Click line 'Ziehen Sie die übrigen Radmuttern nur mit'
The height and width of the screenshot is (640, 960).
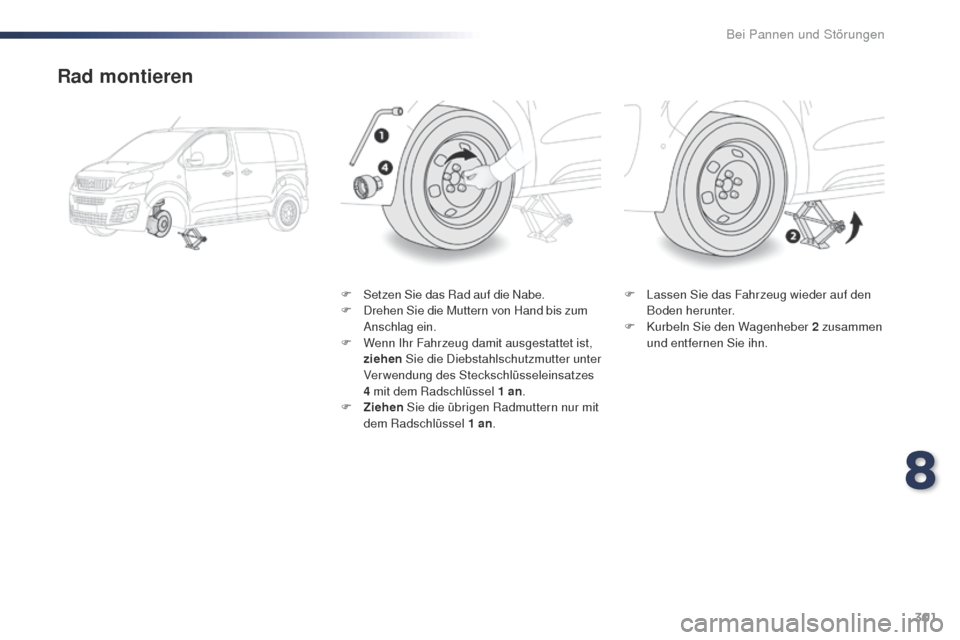[481, 407]
